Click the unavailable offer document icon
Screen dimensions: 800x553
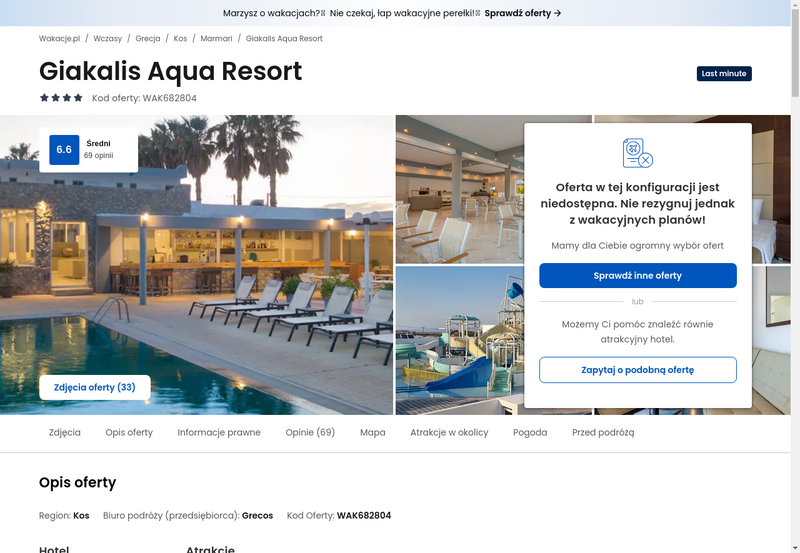point(638,153)
